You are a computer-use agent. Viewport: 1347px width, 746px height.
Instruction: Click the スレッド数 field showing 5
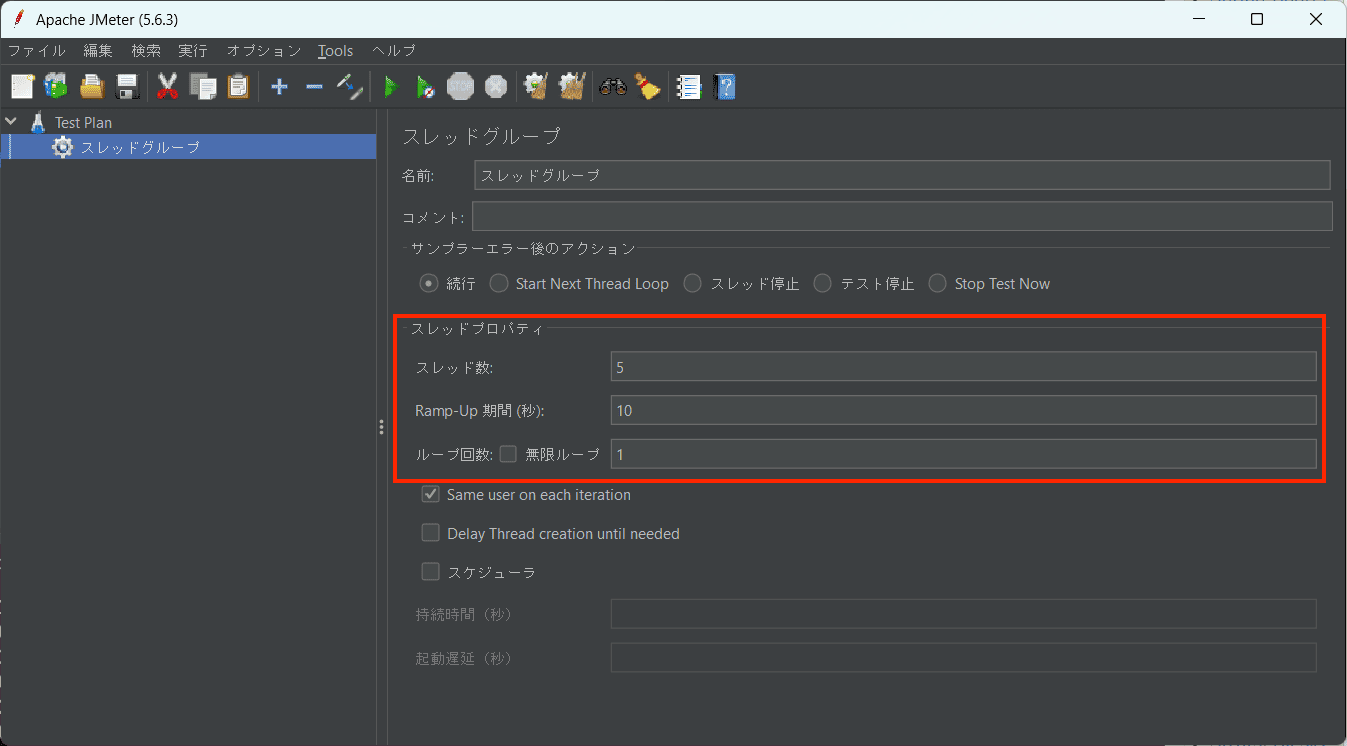pos(963,366)
